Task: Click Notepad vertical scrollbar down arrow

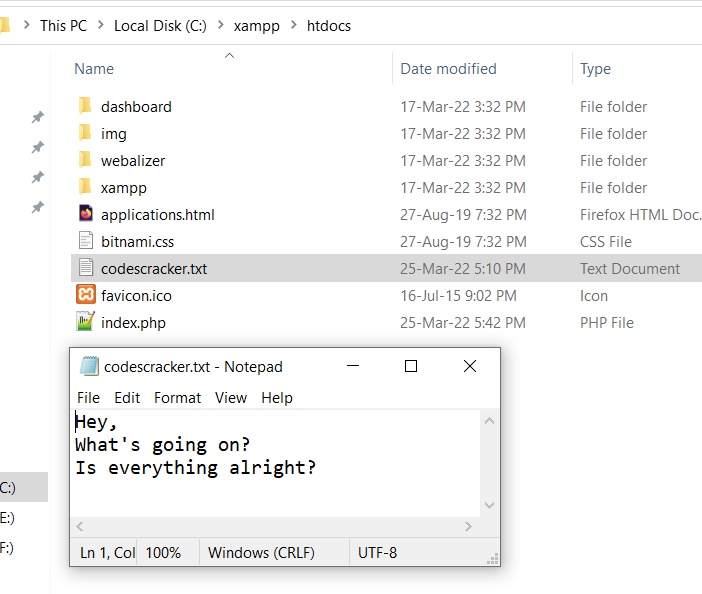Action: 489,505
